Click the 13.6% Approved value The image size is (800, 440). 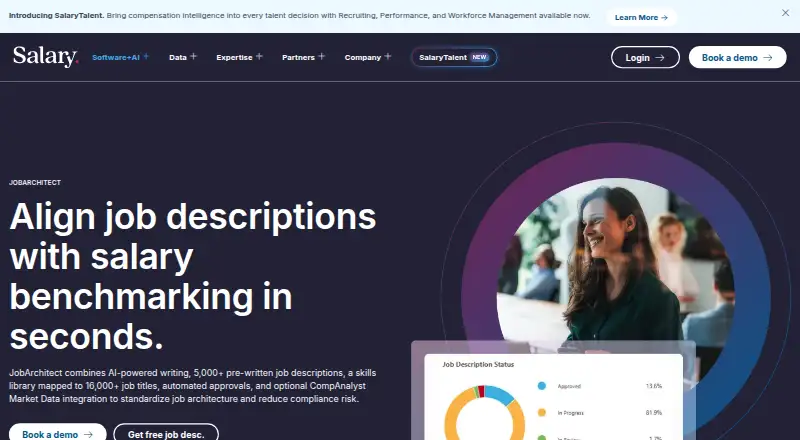click(654, 386)
